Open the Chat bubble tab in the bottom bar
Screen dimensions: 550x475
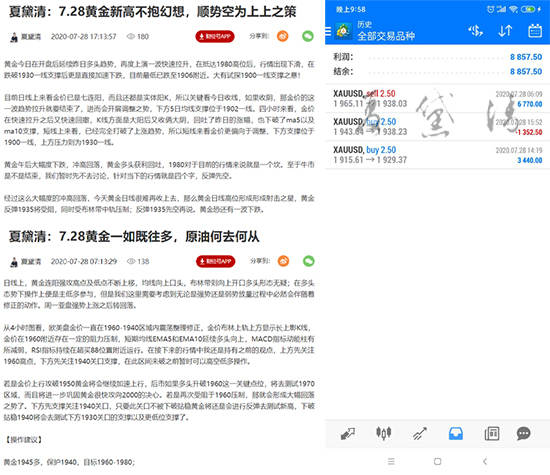point(524,434)
